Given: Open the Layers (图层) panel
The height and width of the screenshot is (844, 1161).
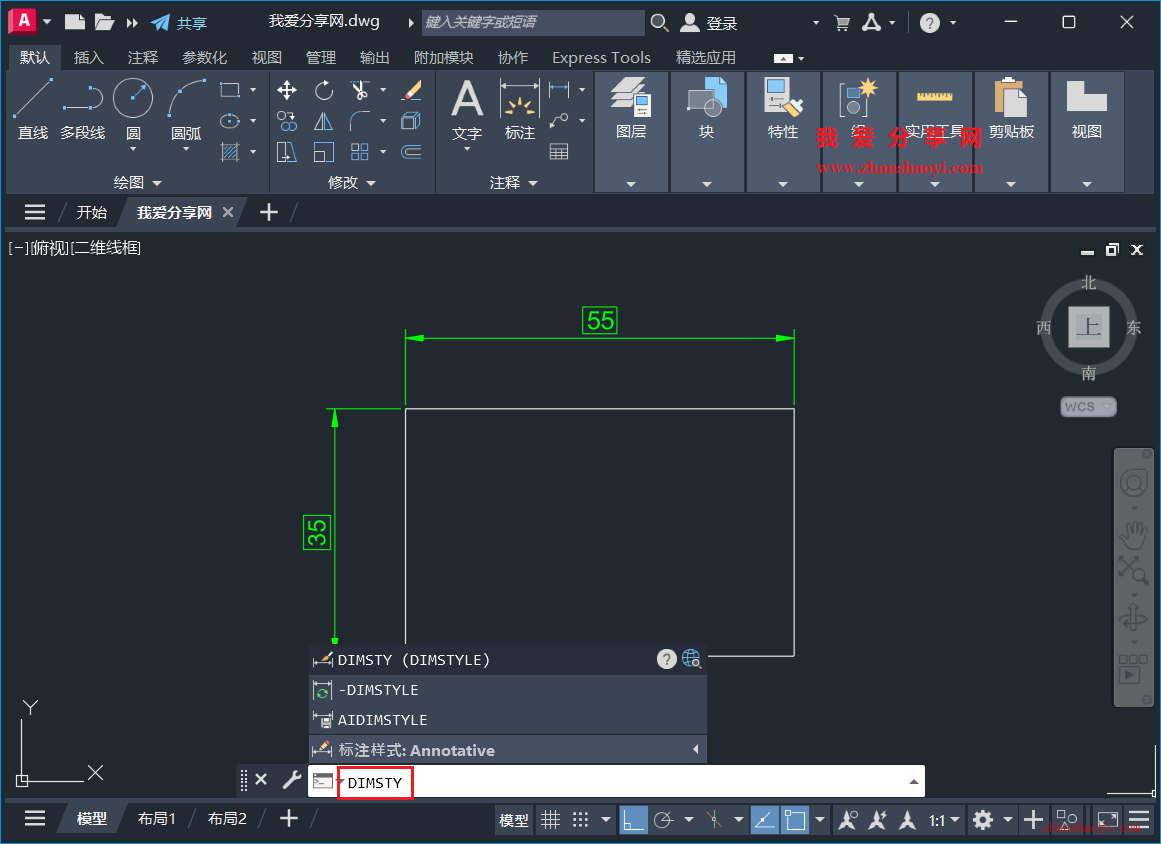Looking at the screenshot, I should (x=631, y=131).
